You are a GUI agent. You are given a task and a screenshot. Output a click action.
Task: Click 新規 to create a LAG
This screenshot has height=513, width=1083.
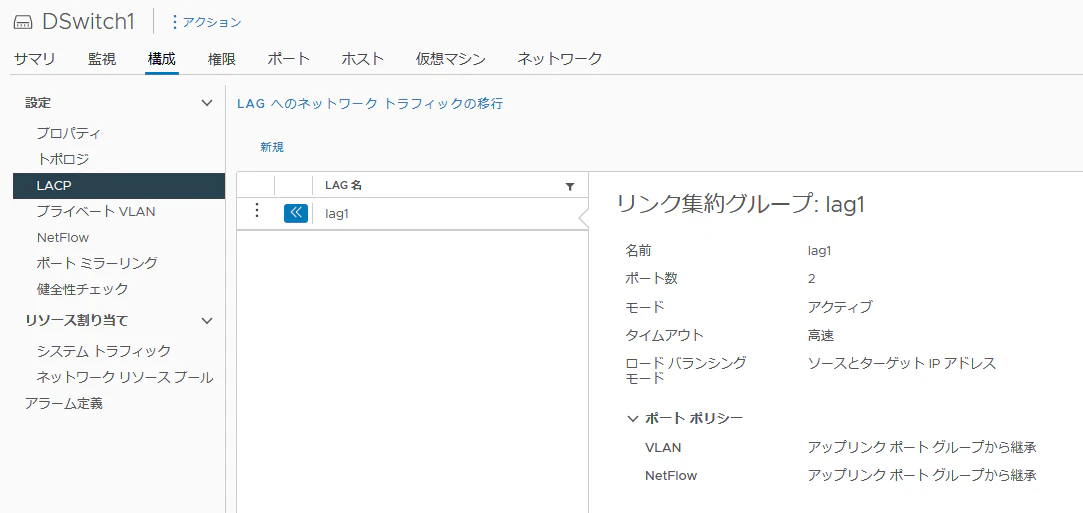tap(272, 147)
